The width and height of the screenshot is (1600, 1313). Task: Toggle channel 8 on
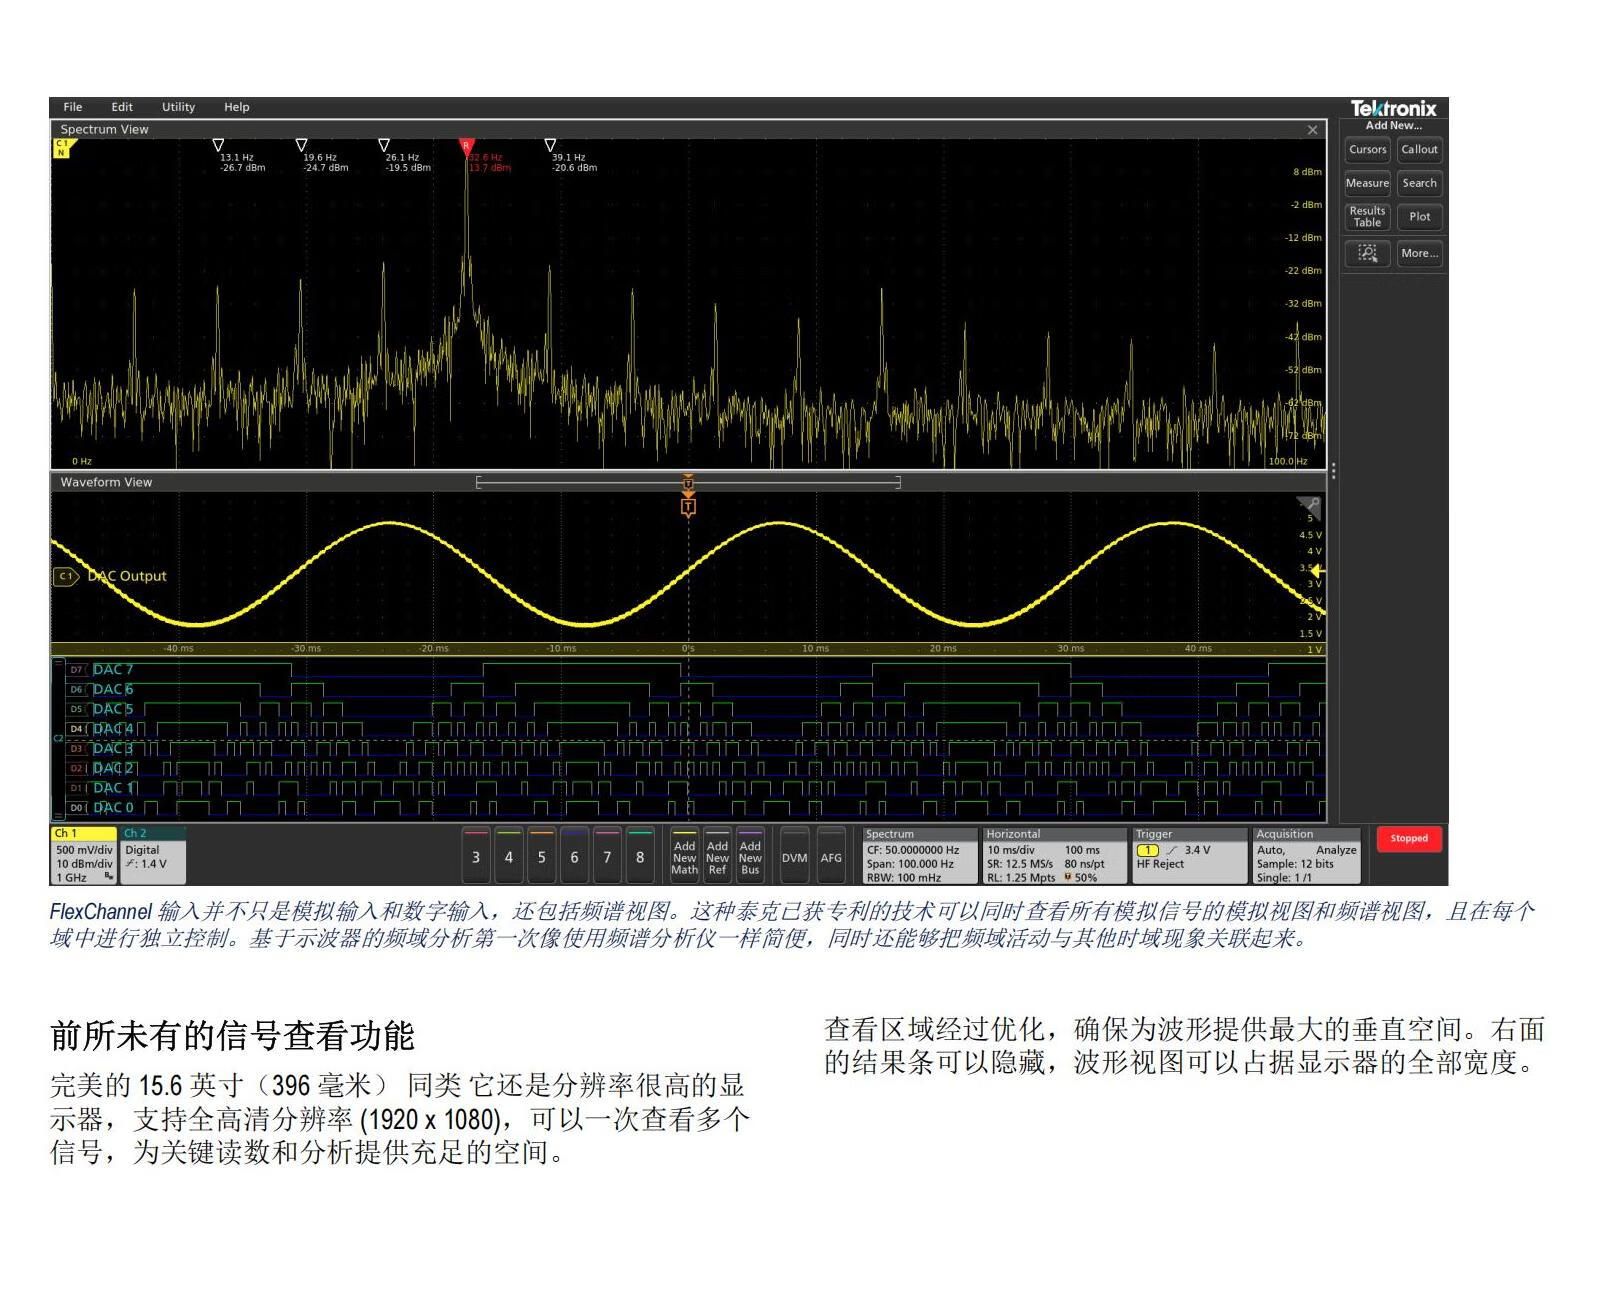pos(640,856)
